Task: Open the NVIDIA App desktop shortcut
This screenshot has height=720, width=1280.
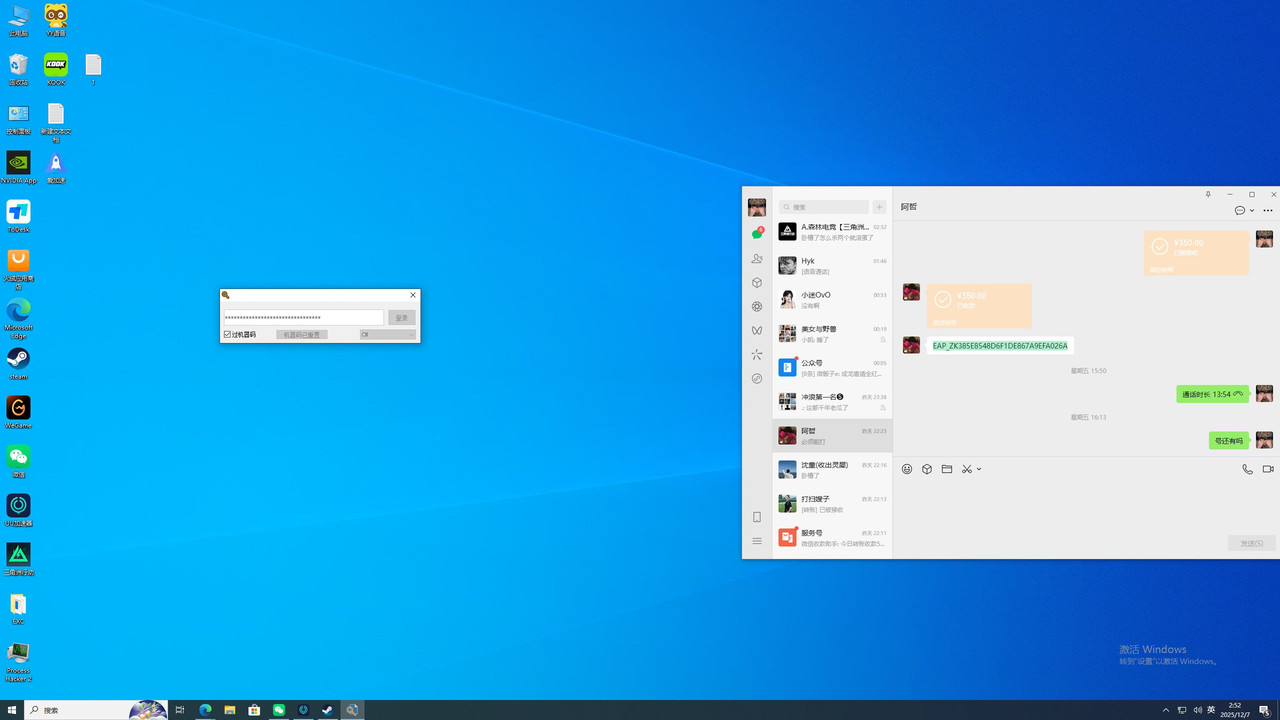Action: point(18,168)
